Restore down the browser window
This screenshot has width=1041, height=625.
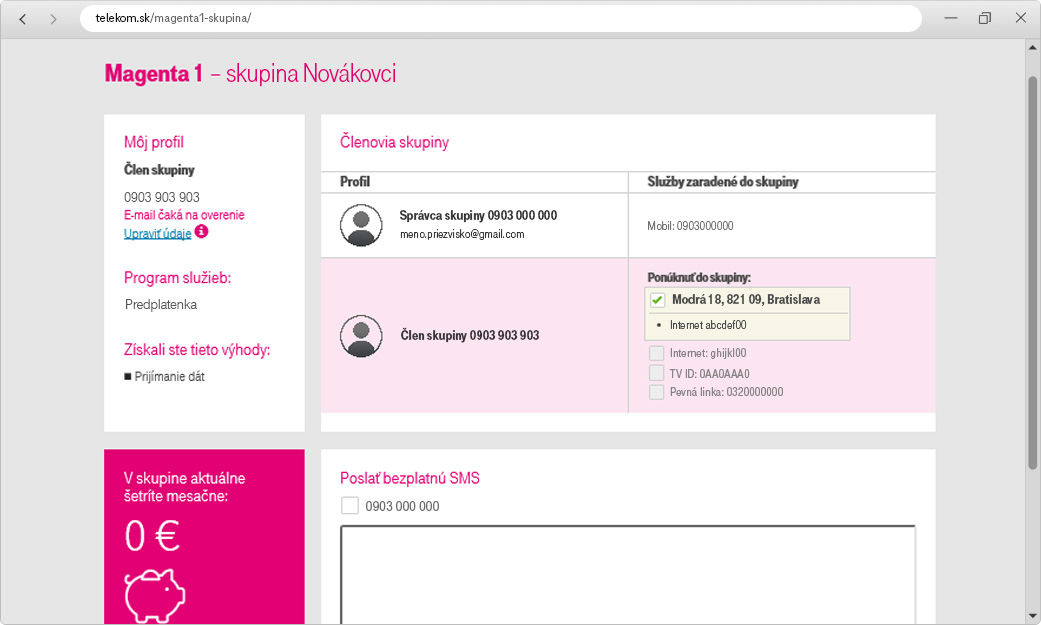(985, 18)
